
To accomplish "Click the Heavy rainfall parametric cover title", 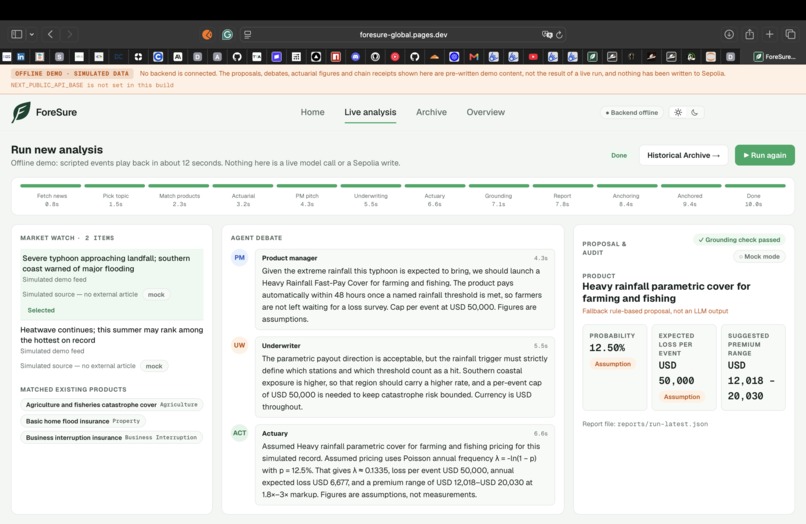I will (666, 292).
